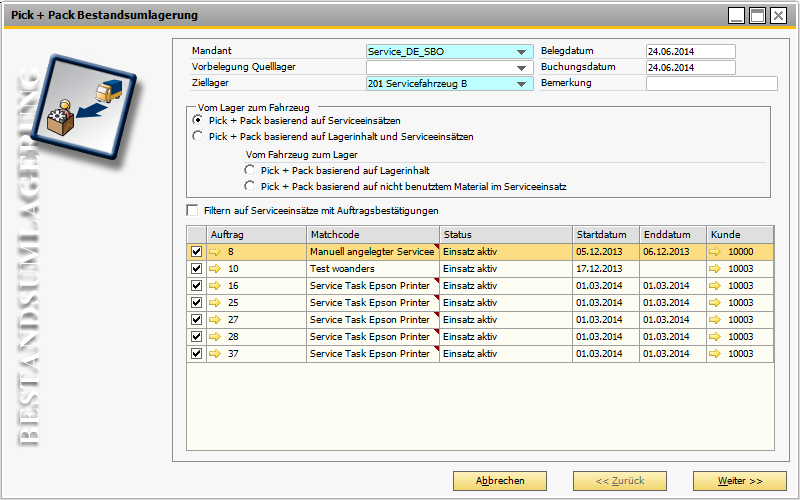This screenshot has width=800, height=500.
Task: Click the Matchcode column header
Action: pos(372,234)
